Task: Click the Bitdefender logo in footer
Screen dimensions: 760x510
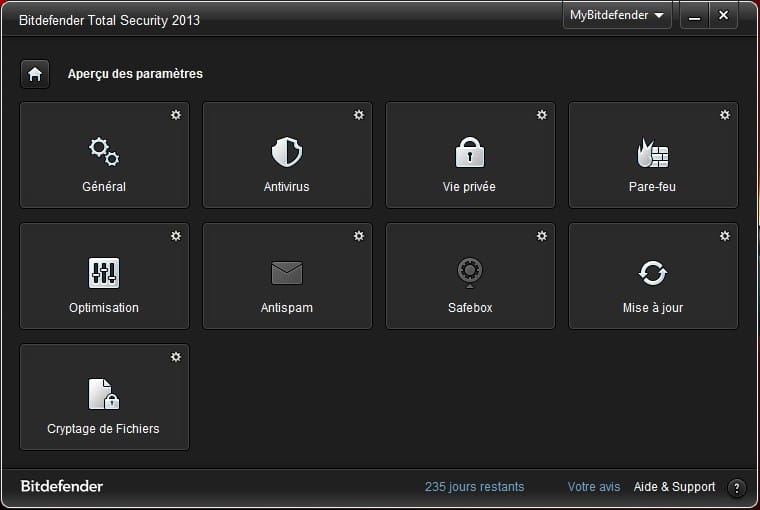Action: 62,486
